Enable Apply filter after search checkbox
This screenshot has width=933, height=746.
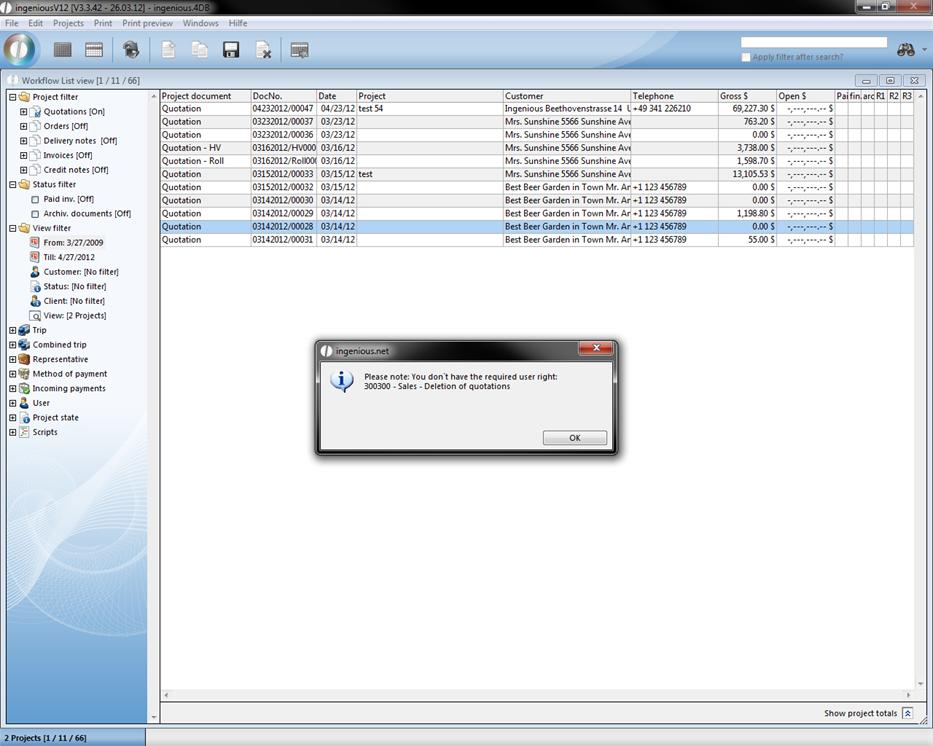point(746,57)
